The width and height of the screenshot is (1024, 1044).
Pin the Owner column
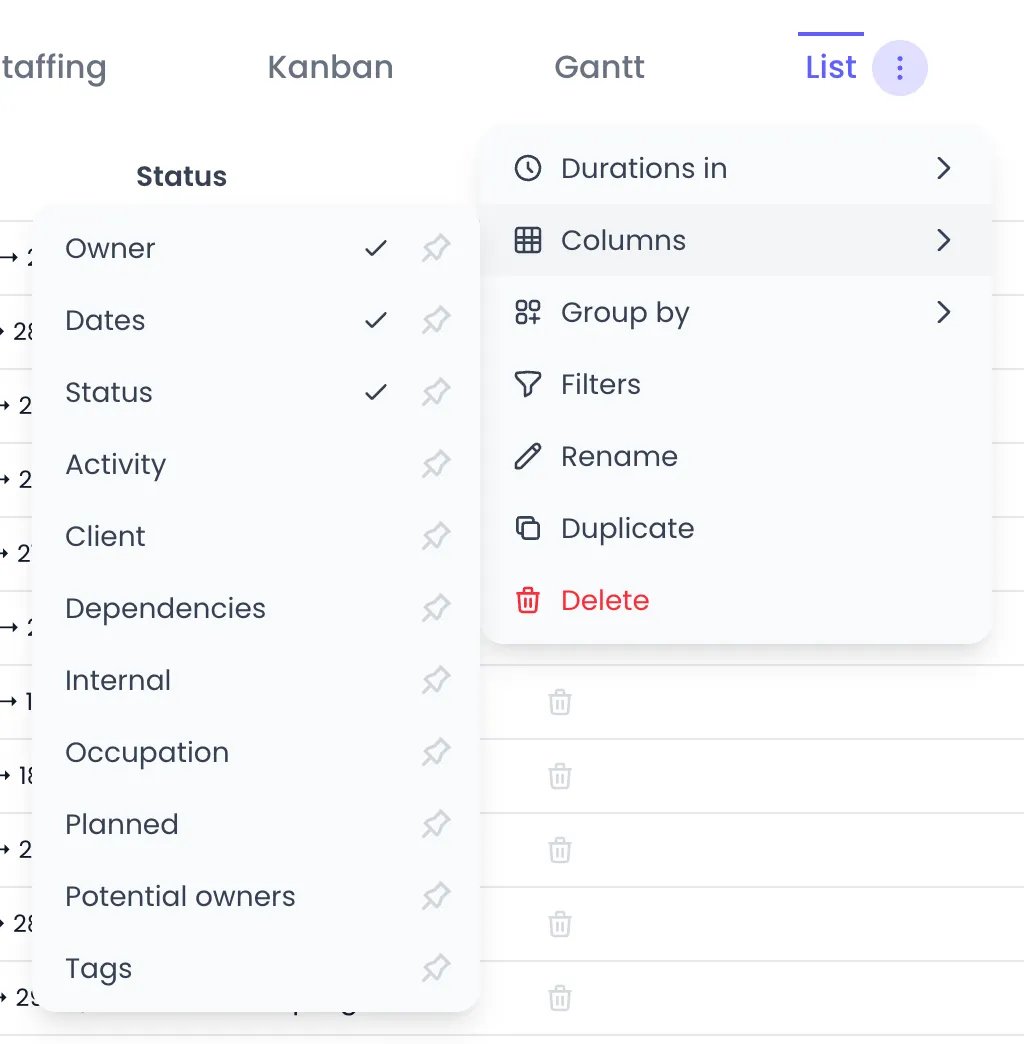point(436,248)
